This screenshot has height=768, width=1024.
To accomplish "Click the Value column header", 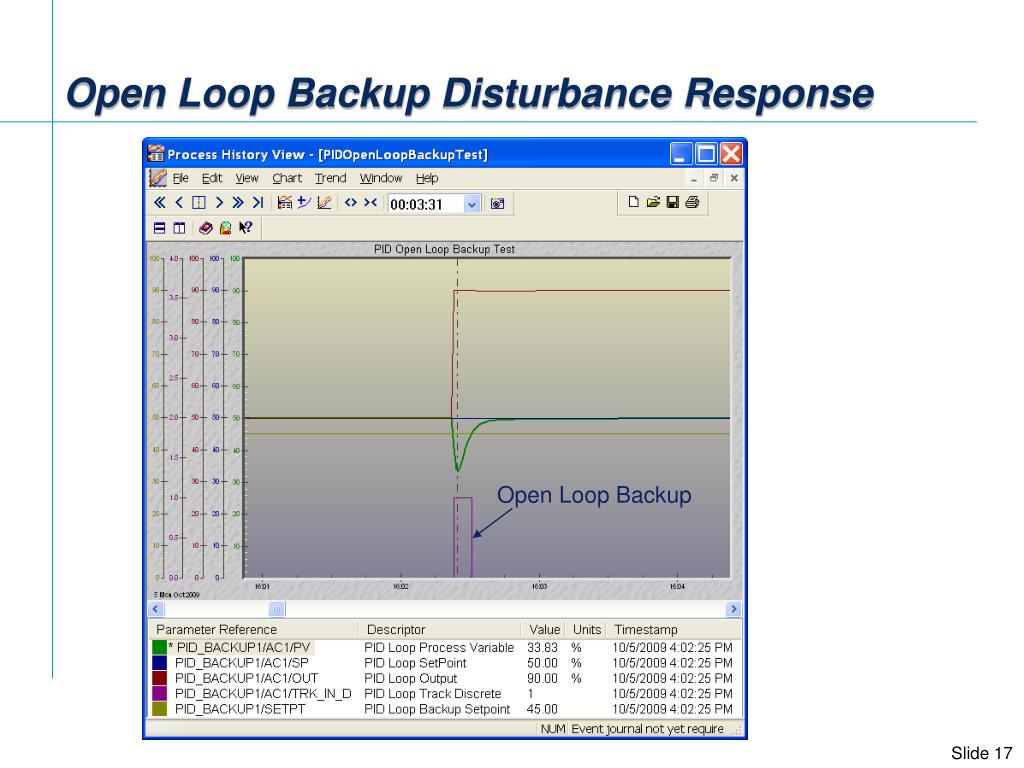I will tap(543, 630).
